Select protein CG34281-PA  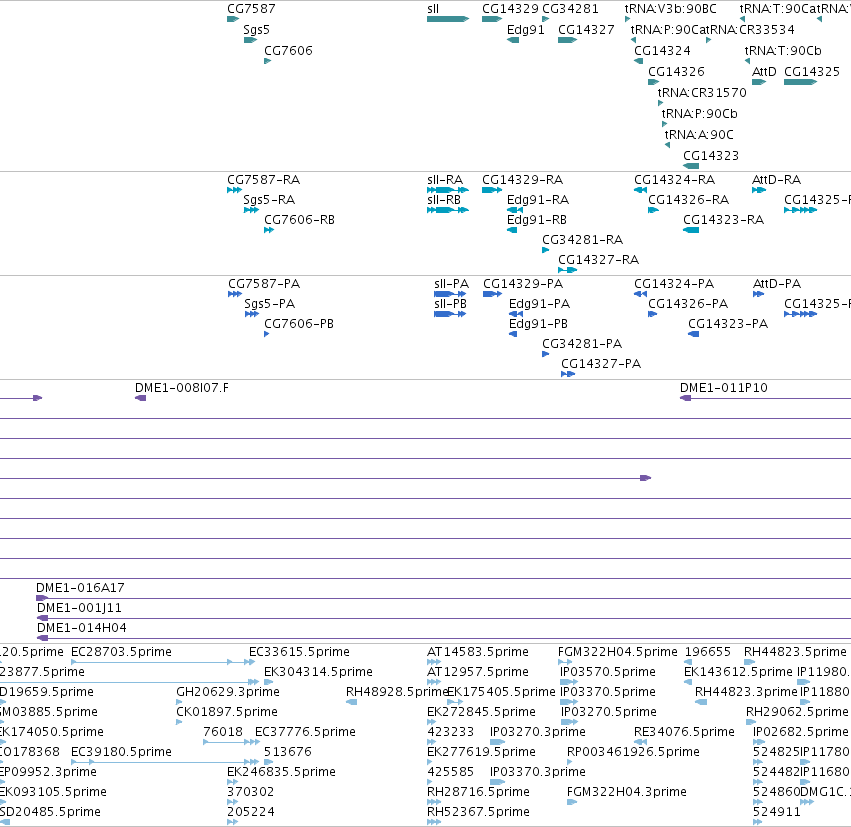[582, 344]
